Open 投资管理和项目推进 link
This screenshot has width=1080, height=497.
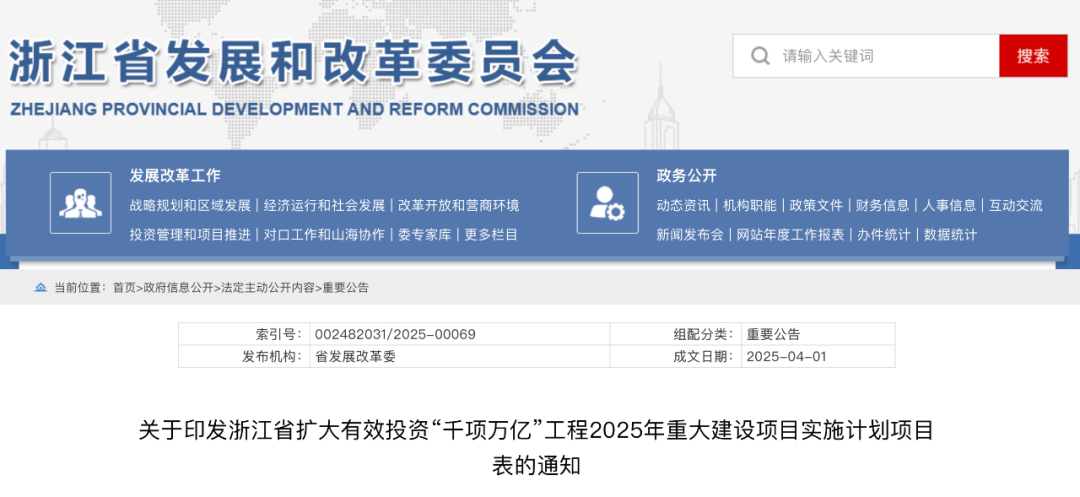[190, 235]
